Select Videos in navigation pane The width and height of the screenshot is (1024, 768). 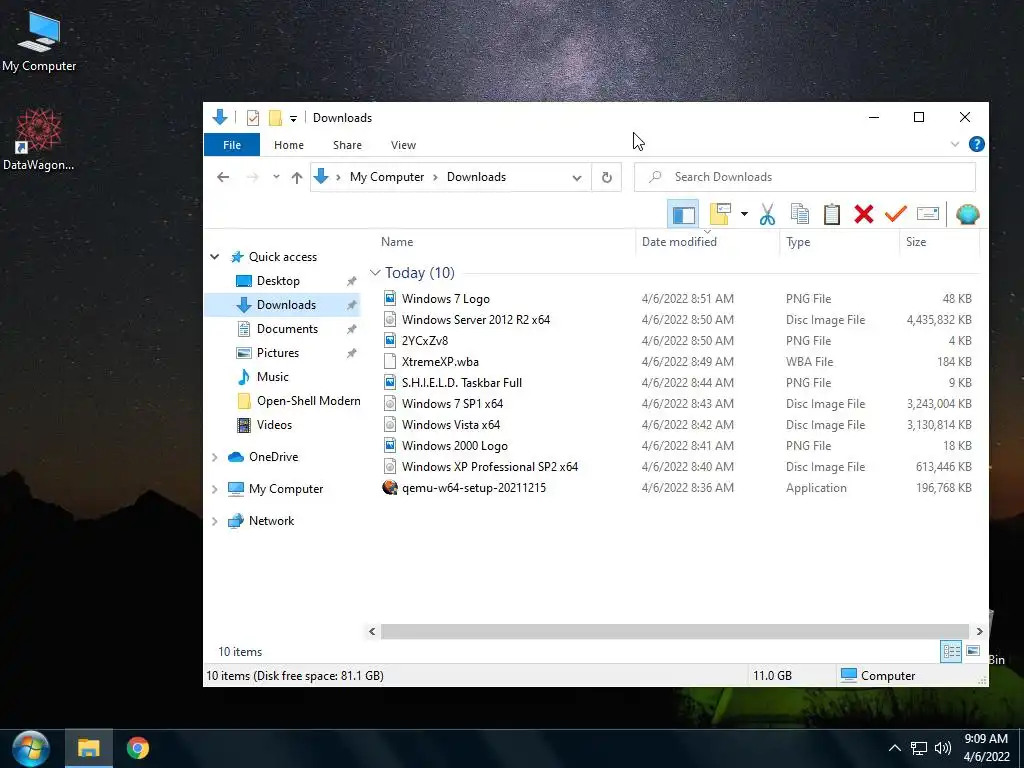pos(274,425)
